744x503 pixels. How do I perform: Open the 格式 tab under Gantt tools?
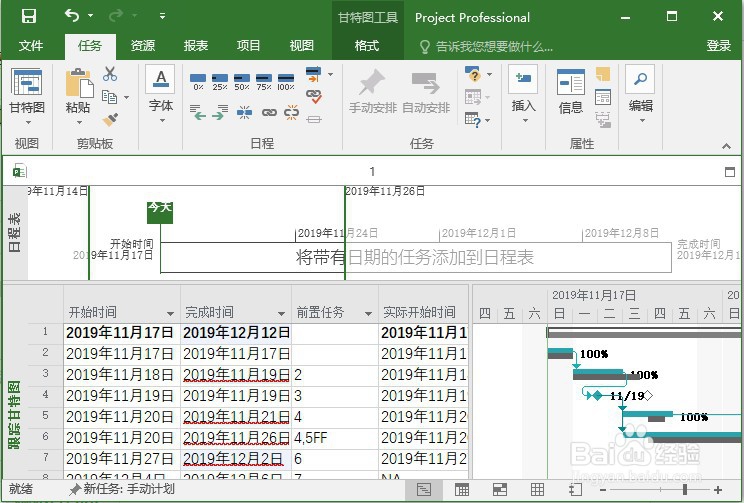pos(367,46)
